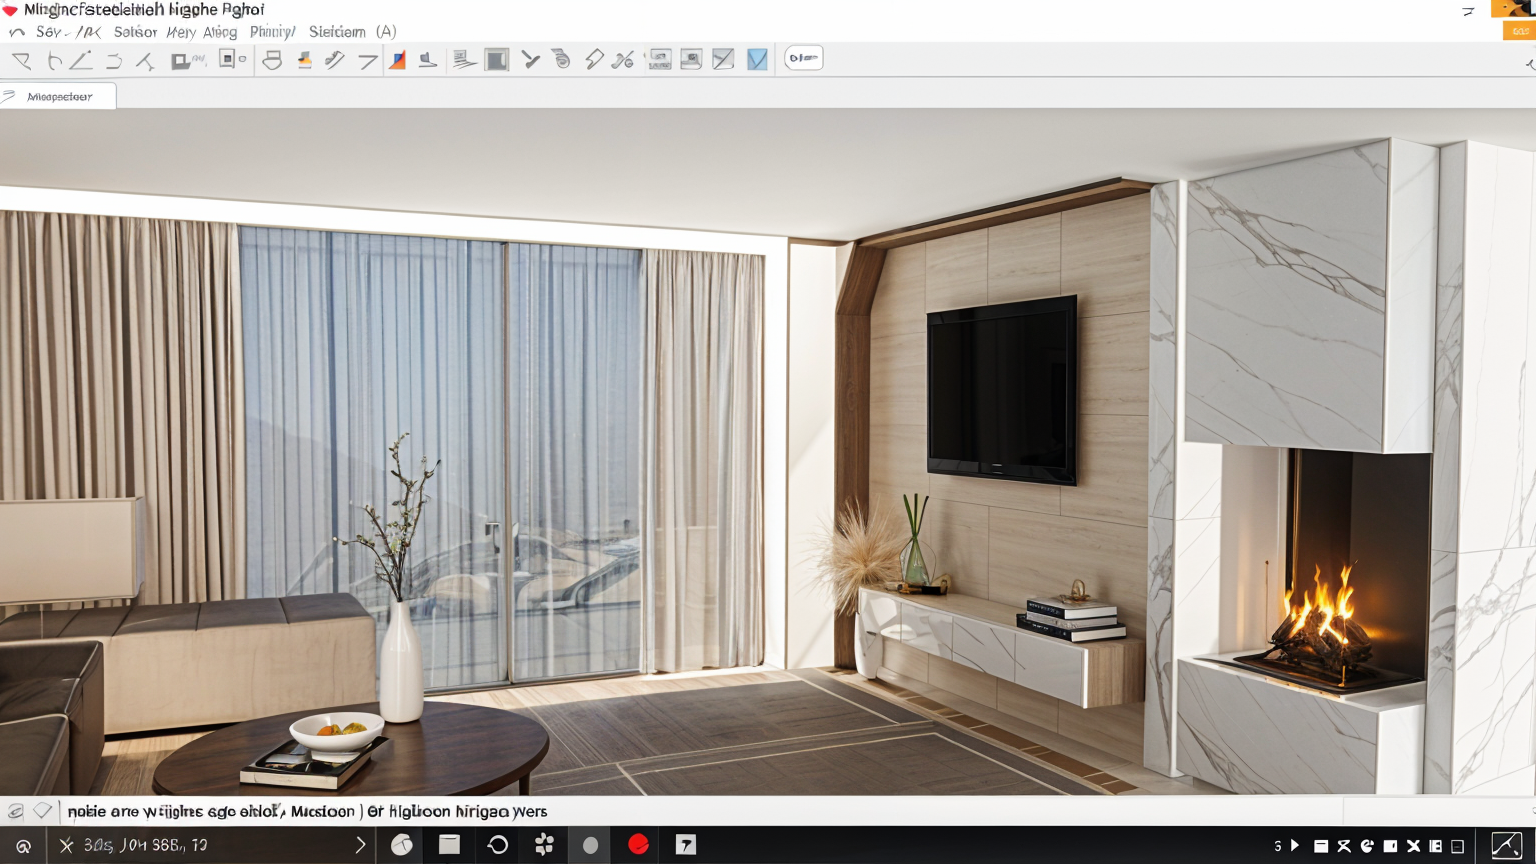Expand the play arrow in system tray
The width and height of the screenshot is (1536, 864).
coord(1295,845)
